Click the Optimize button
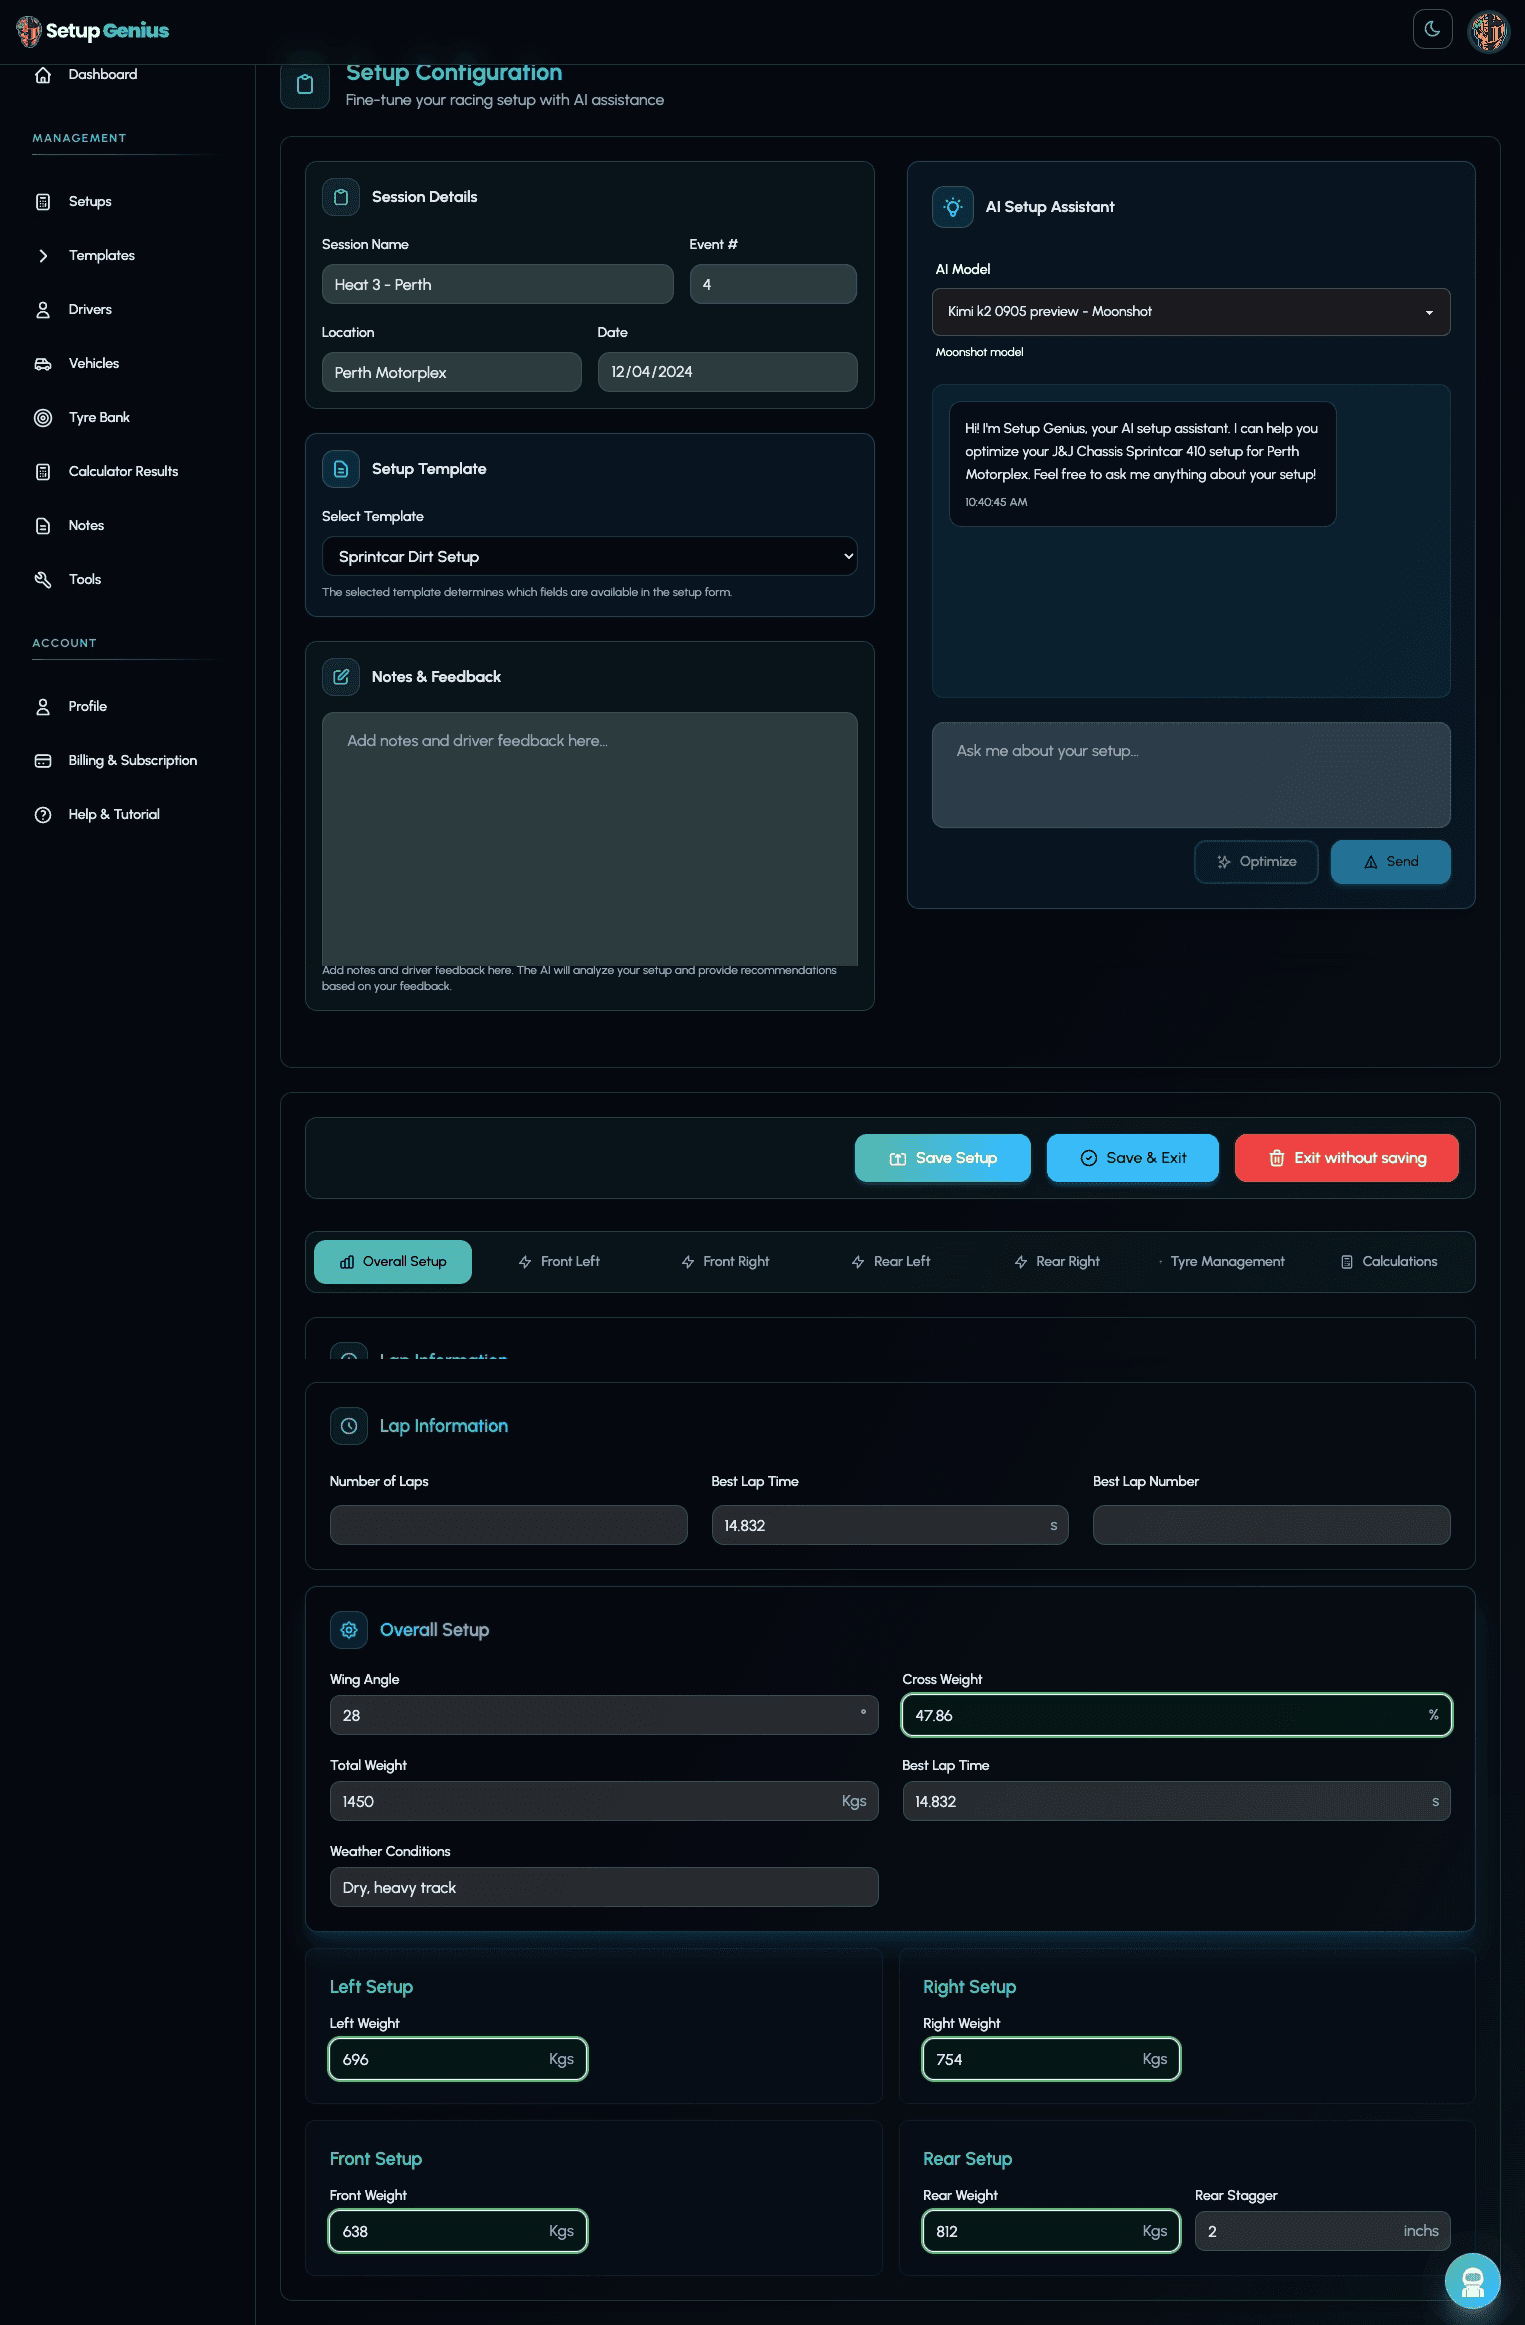This screenshot has height=2325, width=1525. (1256, 862)
